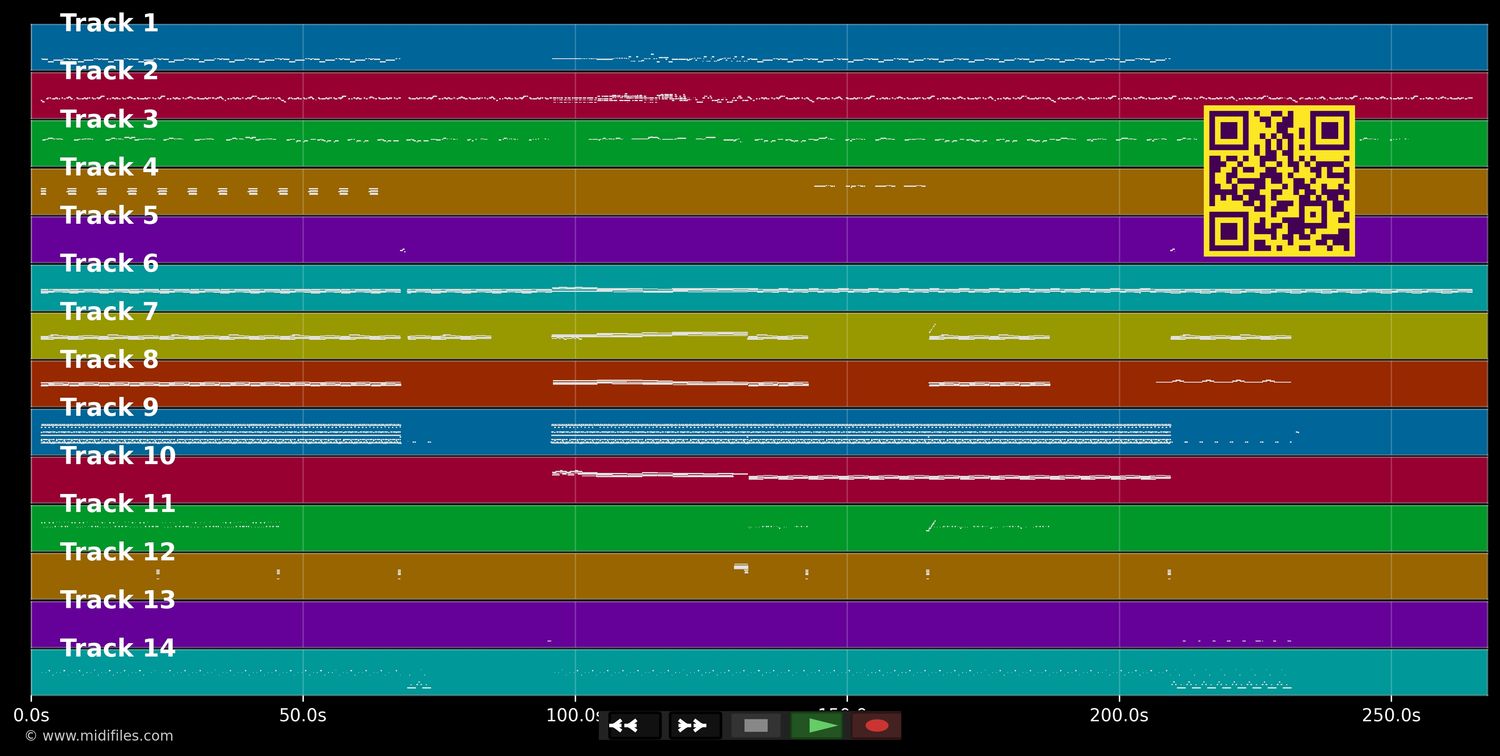Click the purple Track 13 lane

coord(759,624)
